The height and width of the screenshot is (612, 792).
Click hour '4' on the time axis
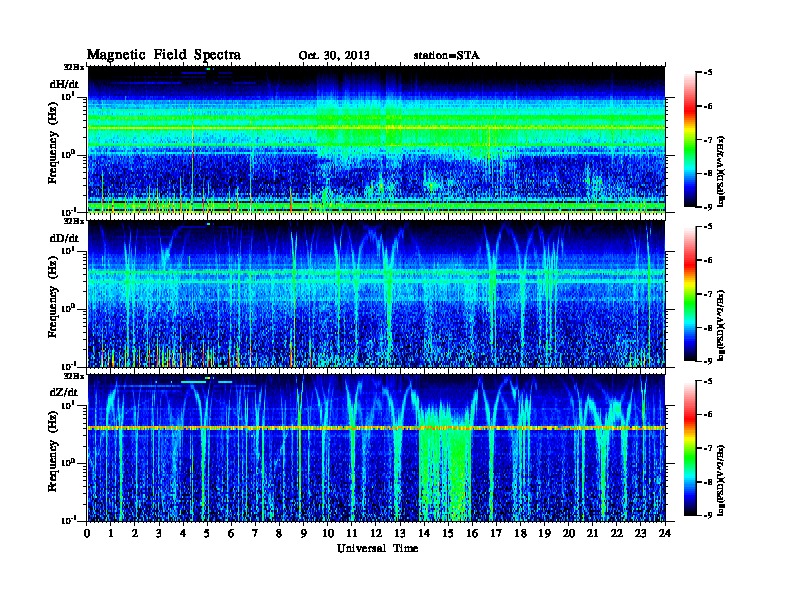point(183,533)
